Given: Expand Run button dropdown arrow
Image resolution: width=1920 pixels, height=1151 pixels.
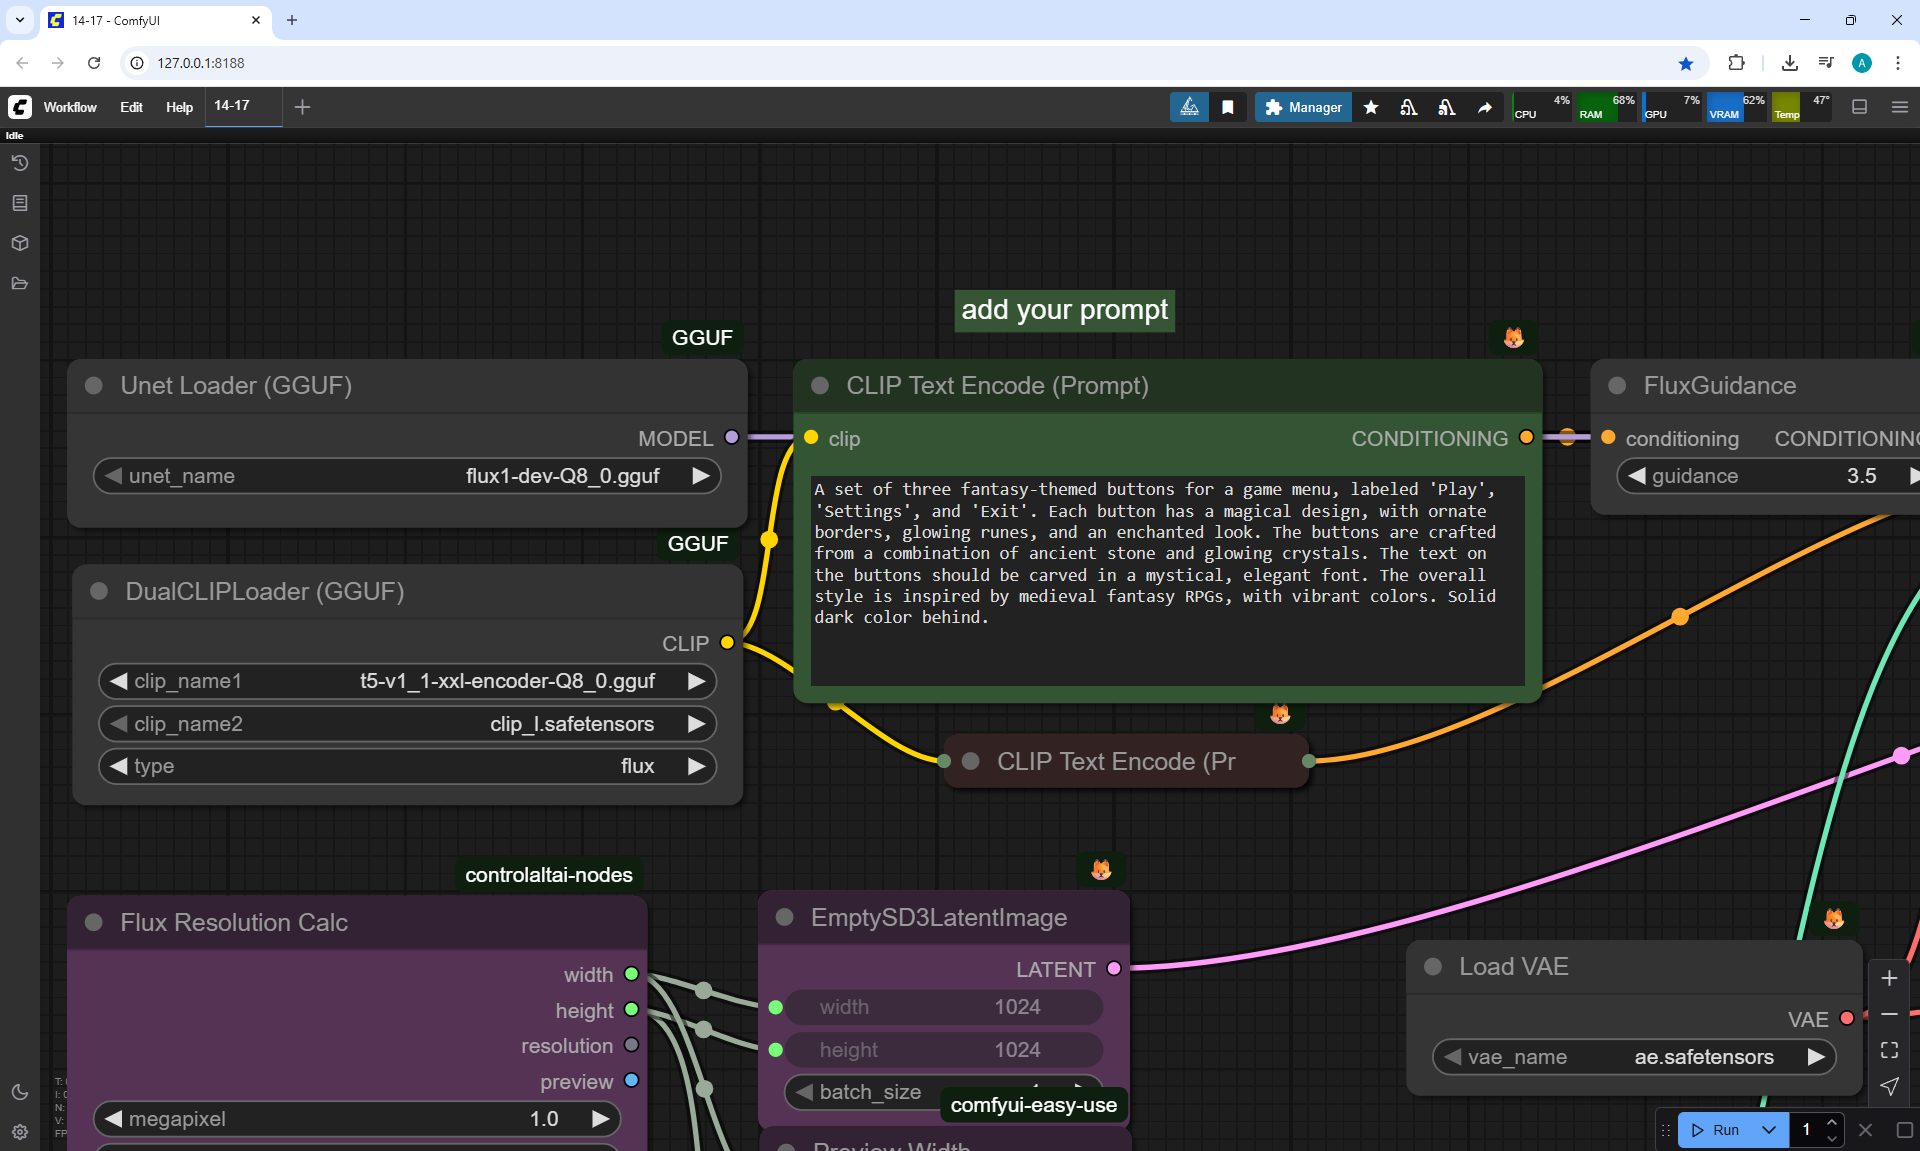Looking at the screenshot, I should pyautogui.click(x=1769, y=1130).
